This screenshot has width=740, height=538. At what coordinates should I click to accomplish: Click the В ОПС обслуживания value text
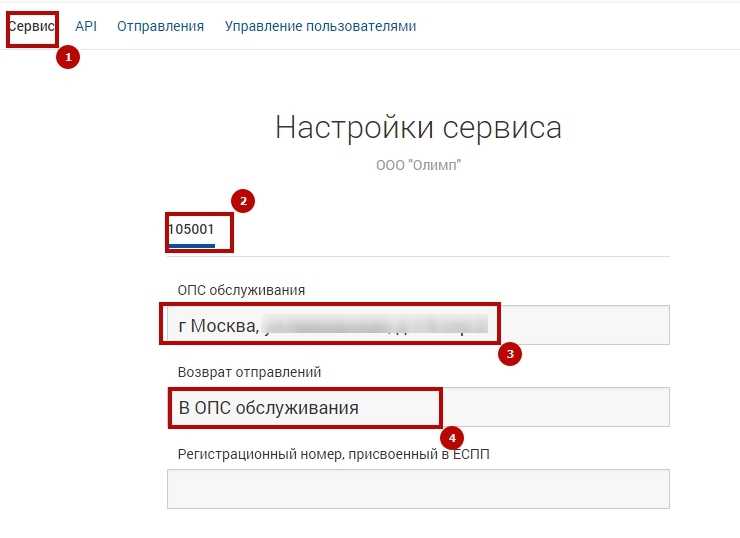[x=268, y=407]
